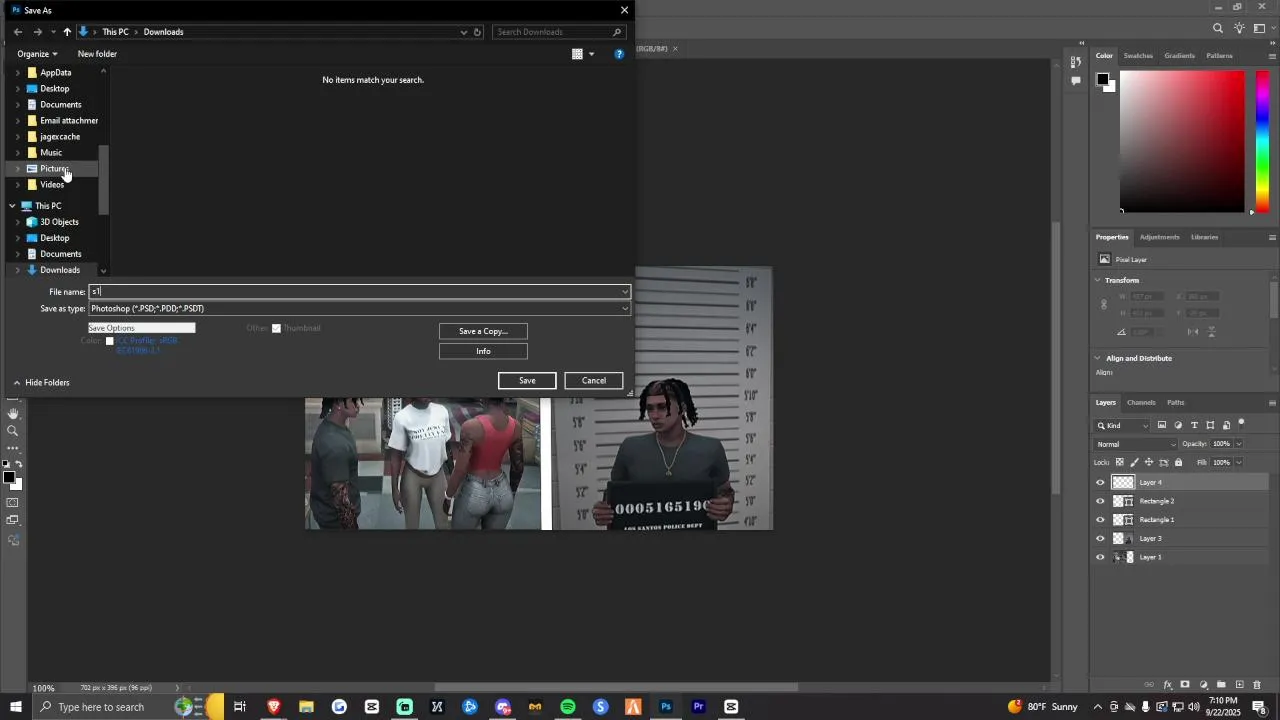
Task: Lock all padlock icon
Action: pos(1178,462)
